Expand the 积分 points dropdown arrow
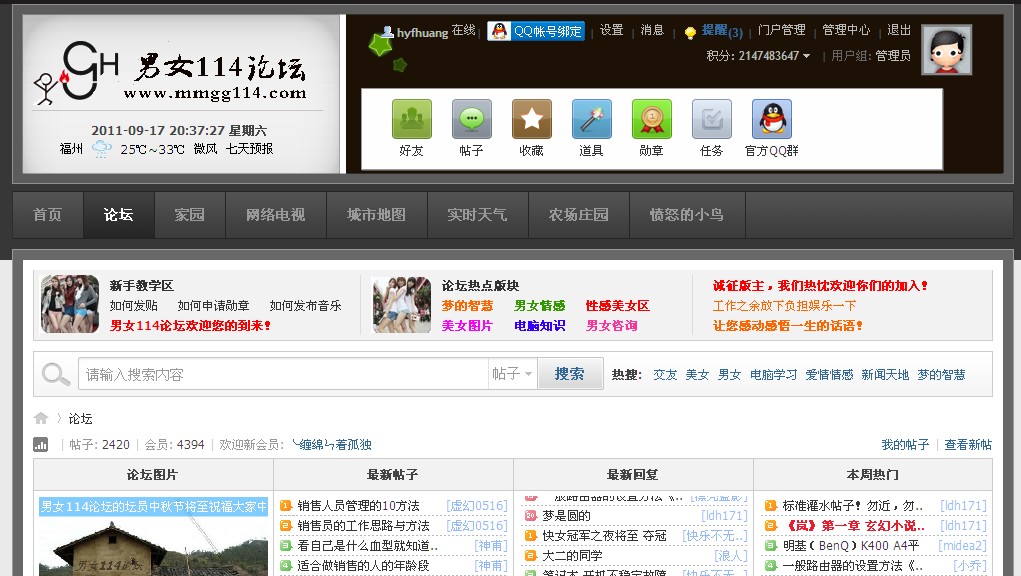 [807, 56]
